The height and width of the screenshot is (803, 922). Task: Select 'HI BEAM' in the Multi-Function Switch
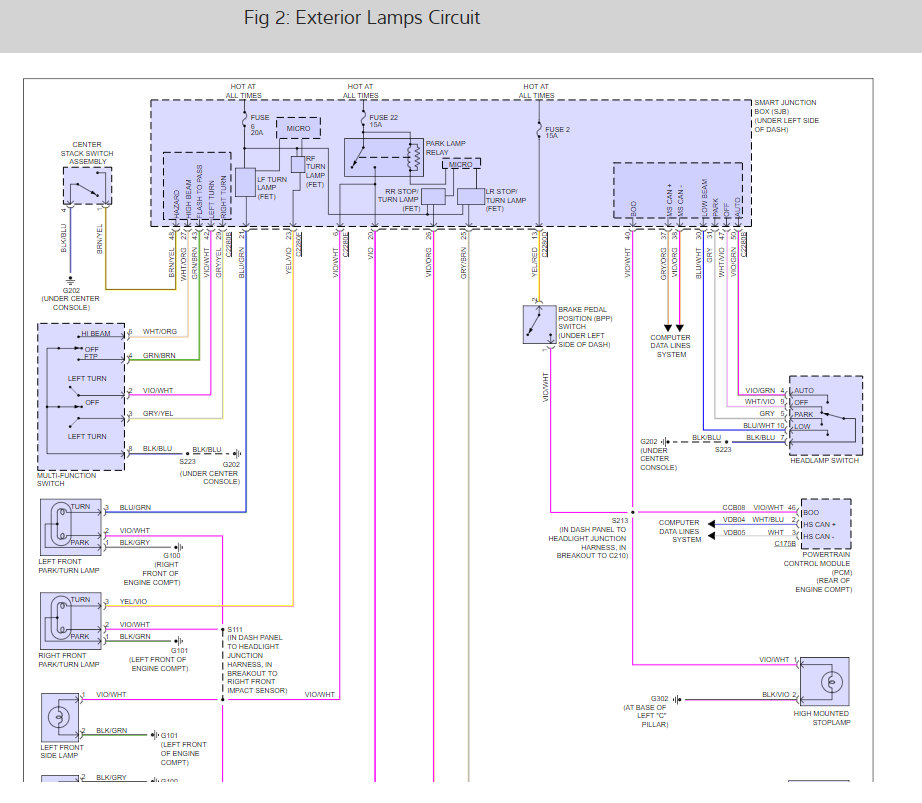point(96,333)
